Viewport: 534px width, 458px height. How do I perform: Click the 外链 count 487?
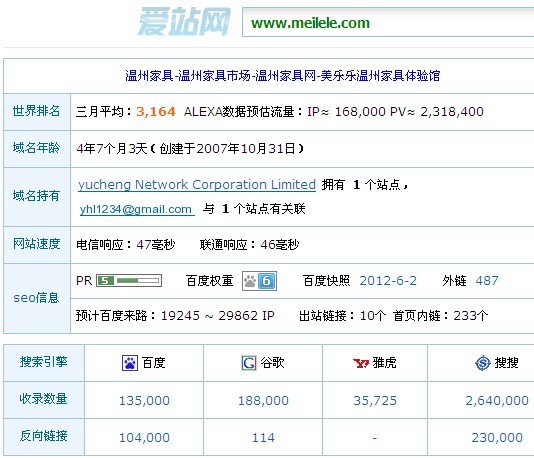point(487,281)
